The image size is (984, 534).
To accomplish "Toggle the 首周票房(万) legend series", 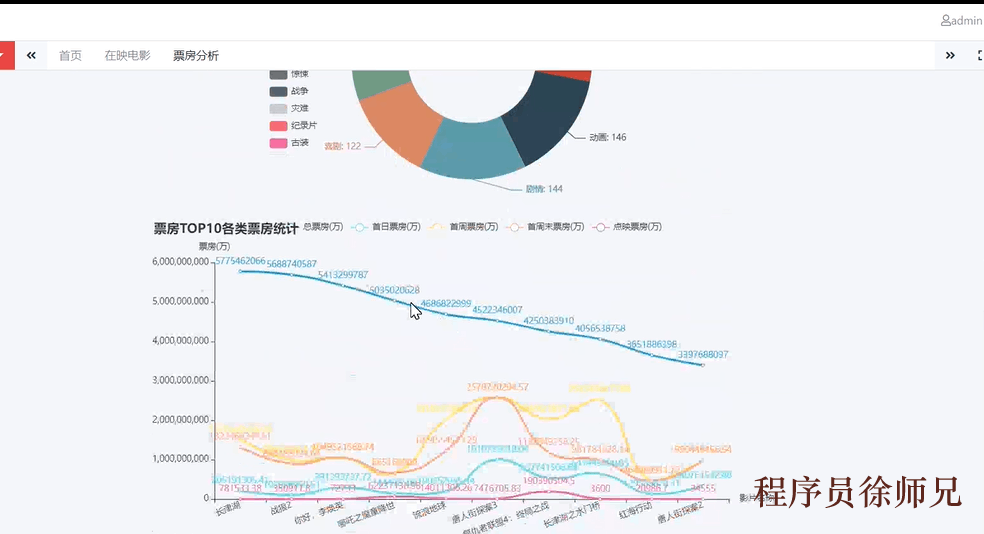I will 464,227.
